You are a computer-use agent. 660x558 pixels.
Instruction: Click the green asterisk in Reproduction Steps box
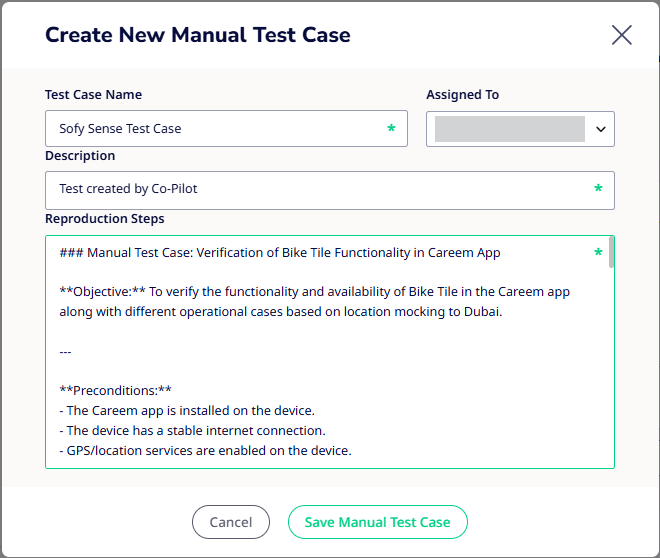[x=598, y=252]
